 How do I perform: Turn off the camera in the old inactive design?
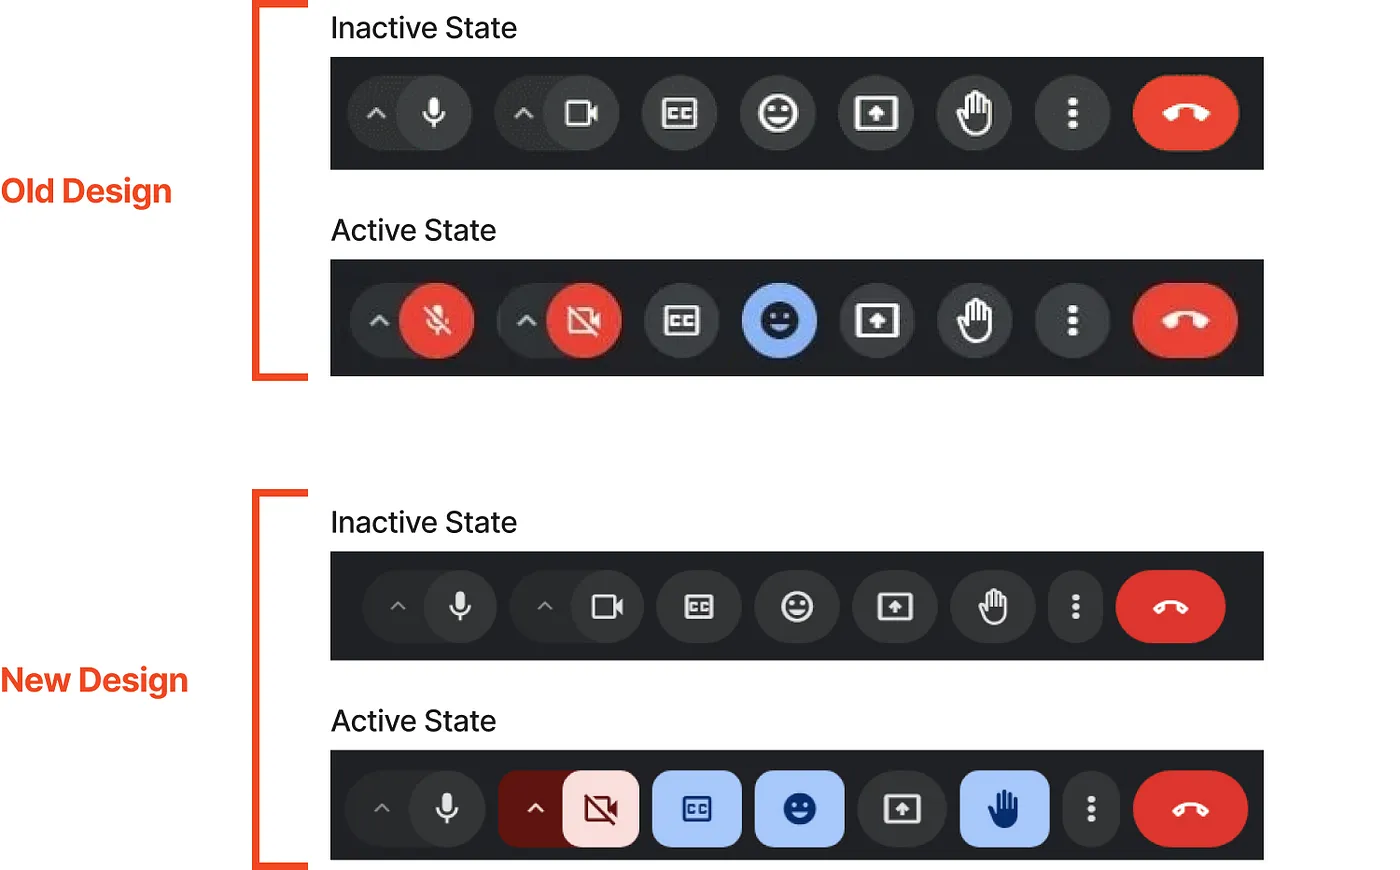click(582, 113)
